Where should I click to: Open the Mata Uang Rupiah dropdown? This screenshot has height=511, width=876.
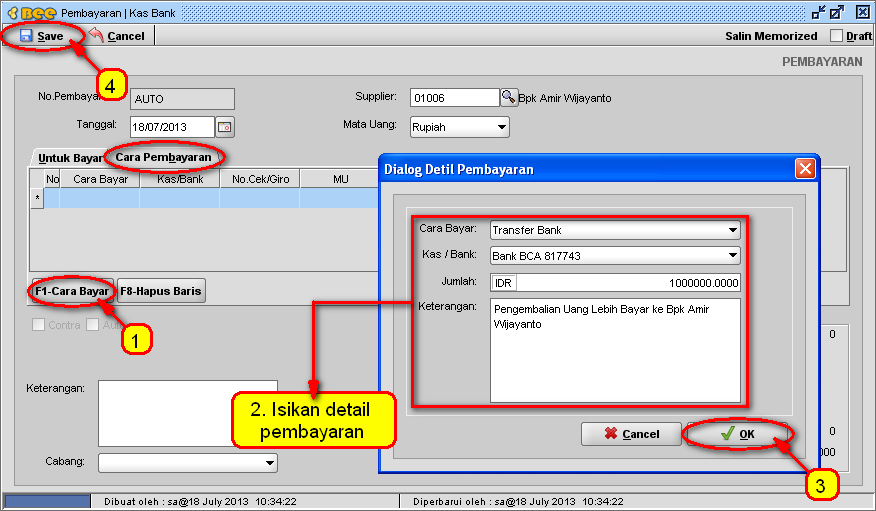click(460, 127)
